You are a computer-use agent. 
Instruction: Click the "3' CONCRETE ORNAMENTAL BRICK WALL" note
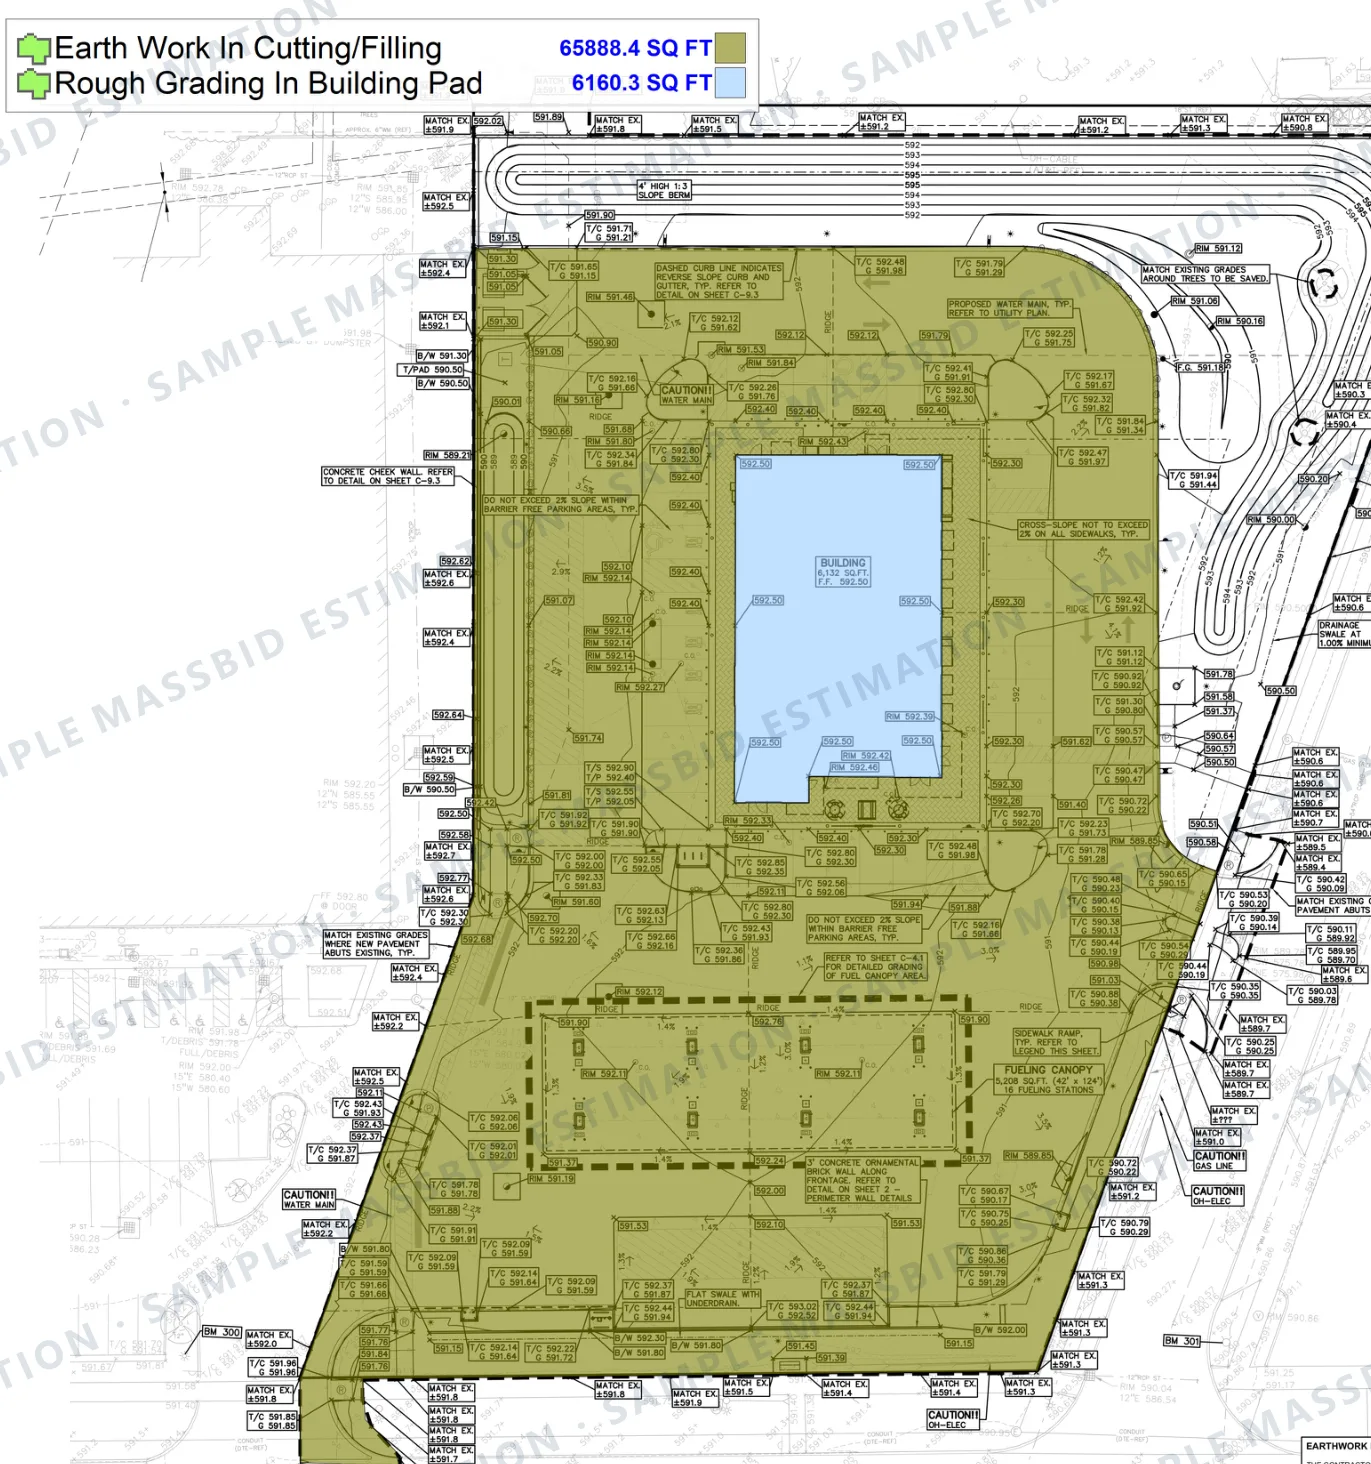tap(862, 1180)
